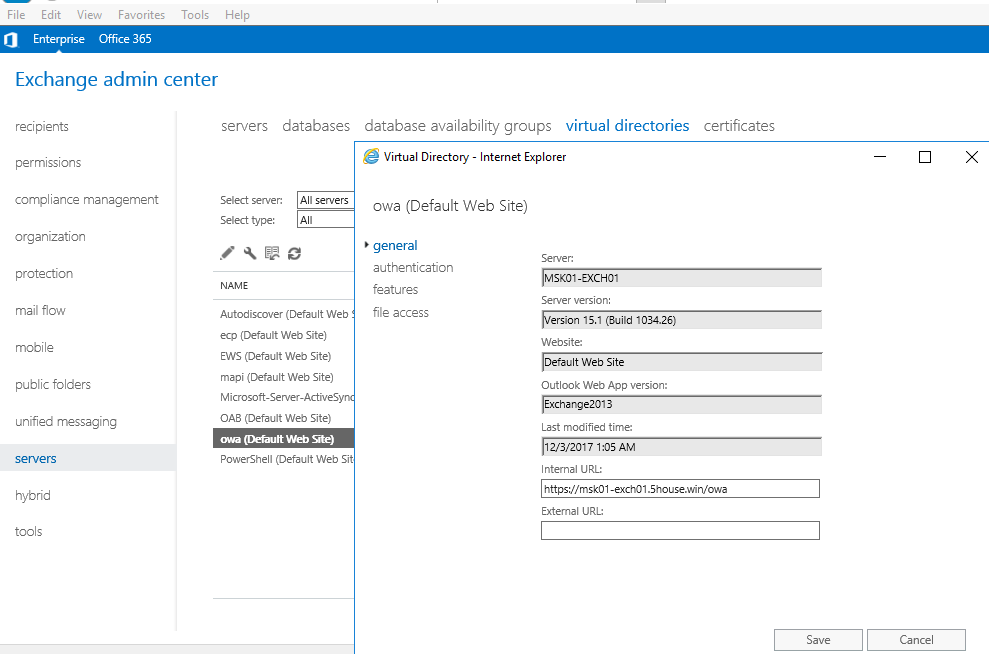Open the Favorites menu

click(x=141, y=15)
